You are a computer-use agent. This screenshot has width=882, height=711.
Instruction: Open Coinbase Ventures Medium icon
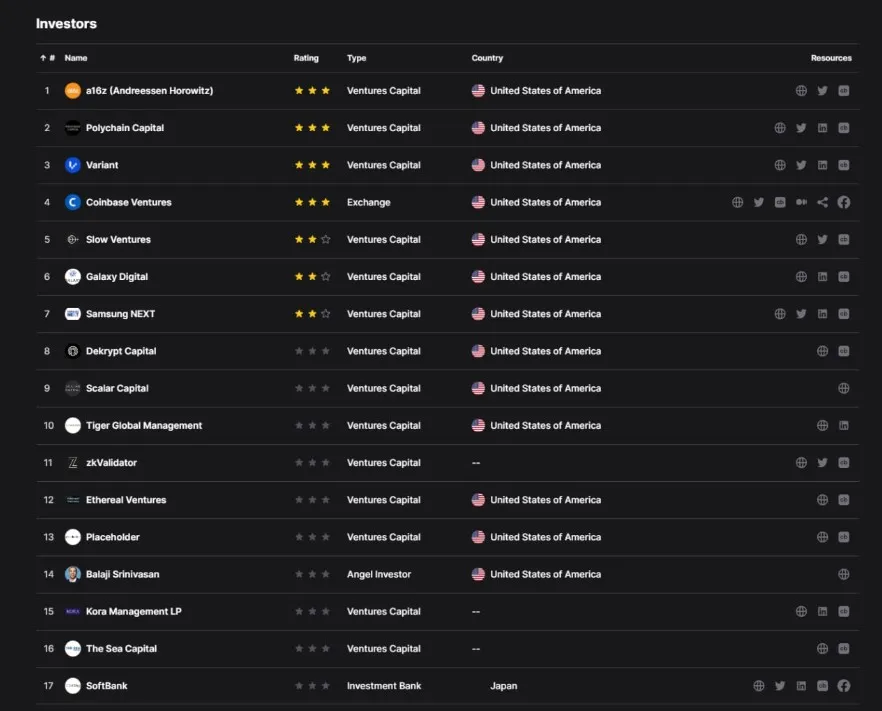801,202
